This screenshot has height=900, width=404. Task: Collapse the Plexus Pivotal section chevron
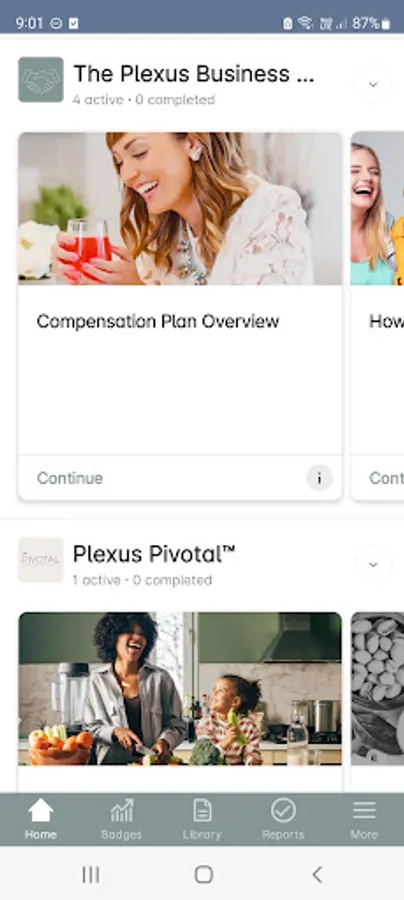(x=373, y=564)
